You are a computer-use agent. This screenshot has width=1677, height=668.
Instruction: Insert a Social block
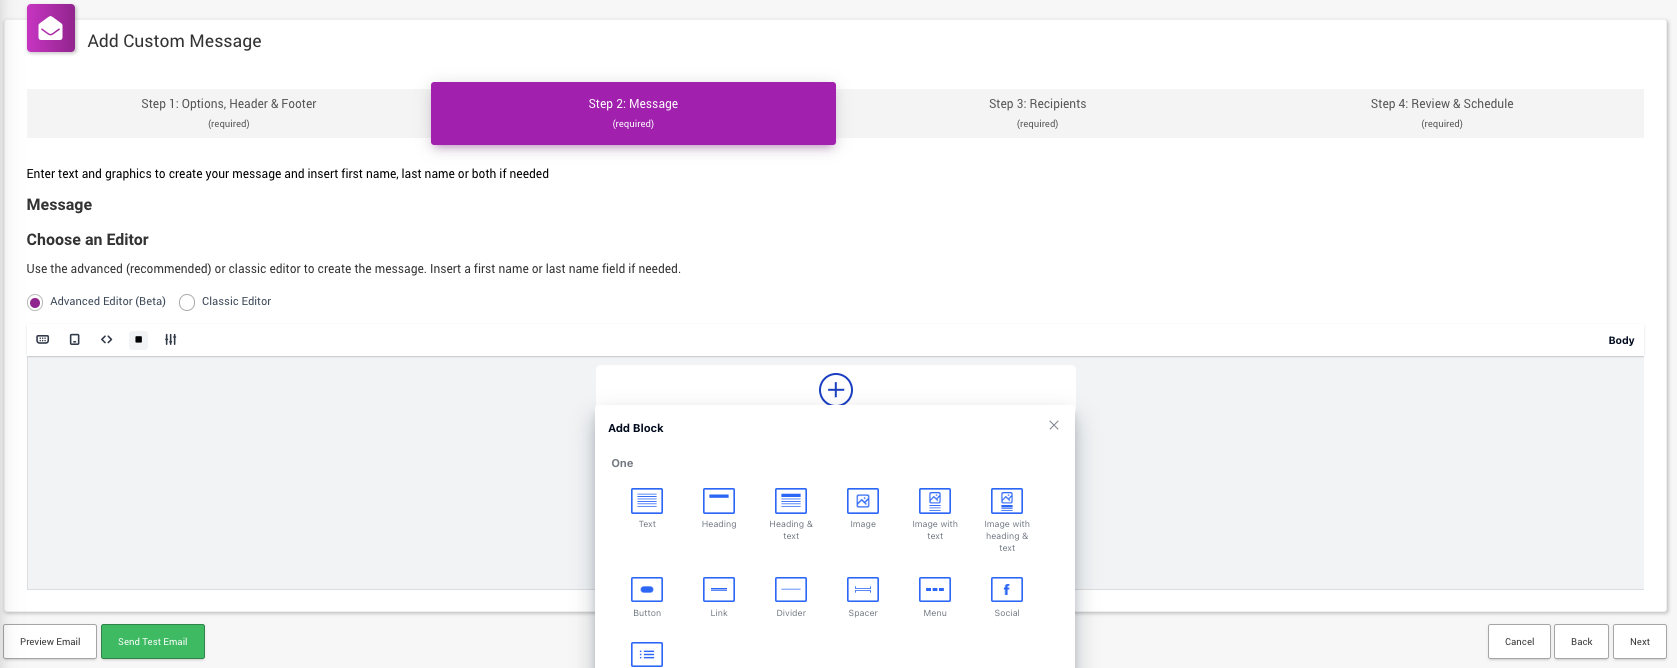pyautogui.click(x=1007, y=597)
